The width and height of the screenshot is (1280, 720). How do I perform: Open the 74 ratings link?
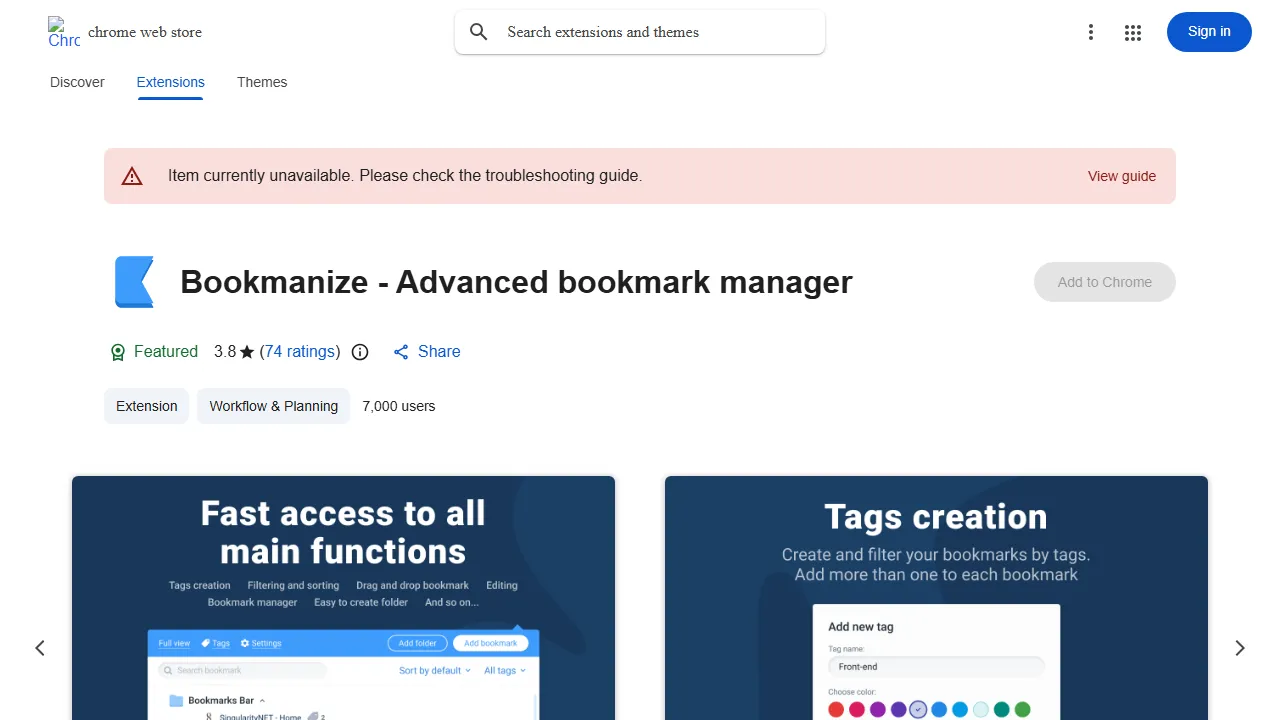299,351
